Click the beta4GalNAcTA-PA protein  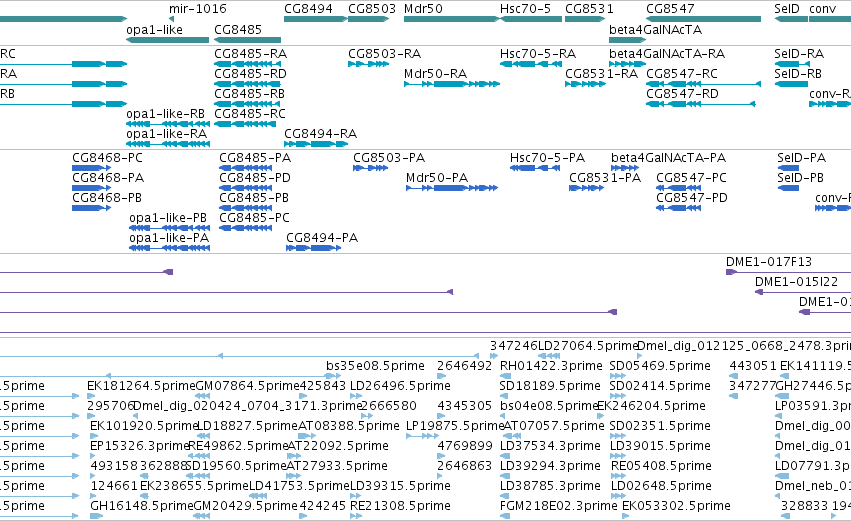(x=625, y=168)
